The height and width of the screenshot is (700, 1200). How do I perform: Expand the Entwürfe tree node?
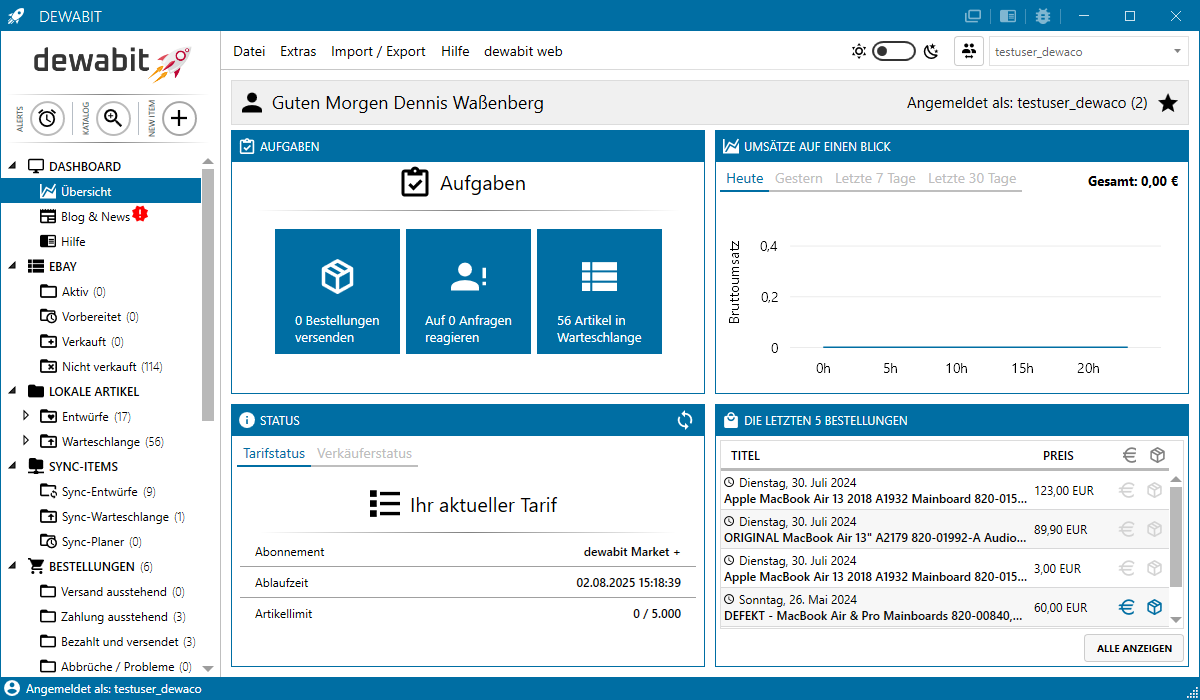click(x=27, y=416)
